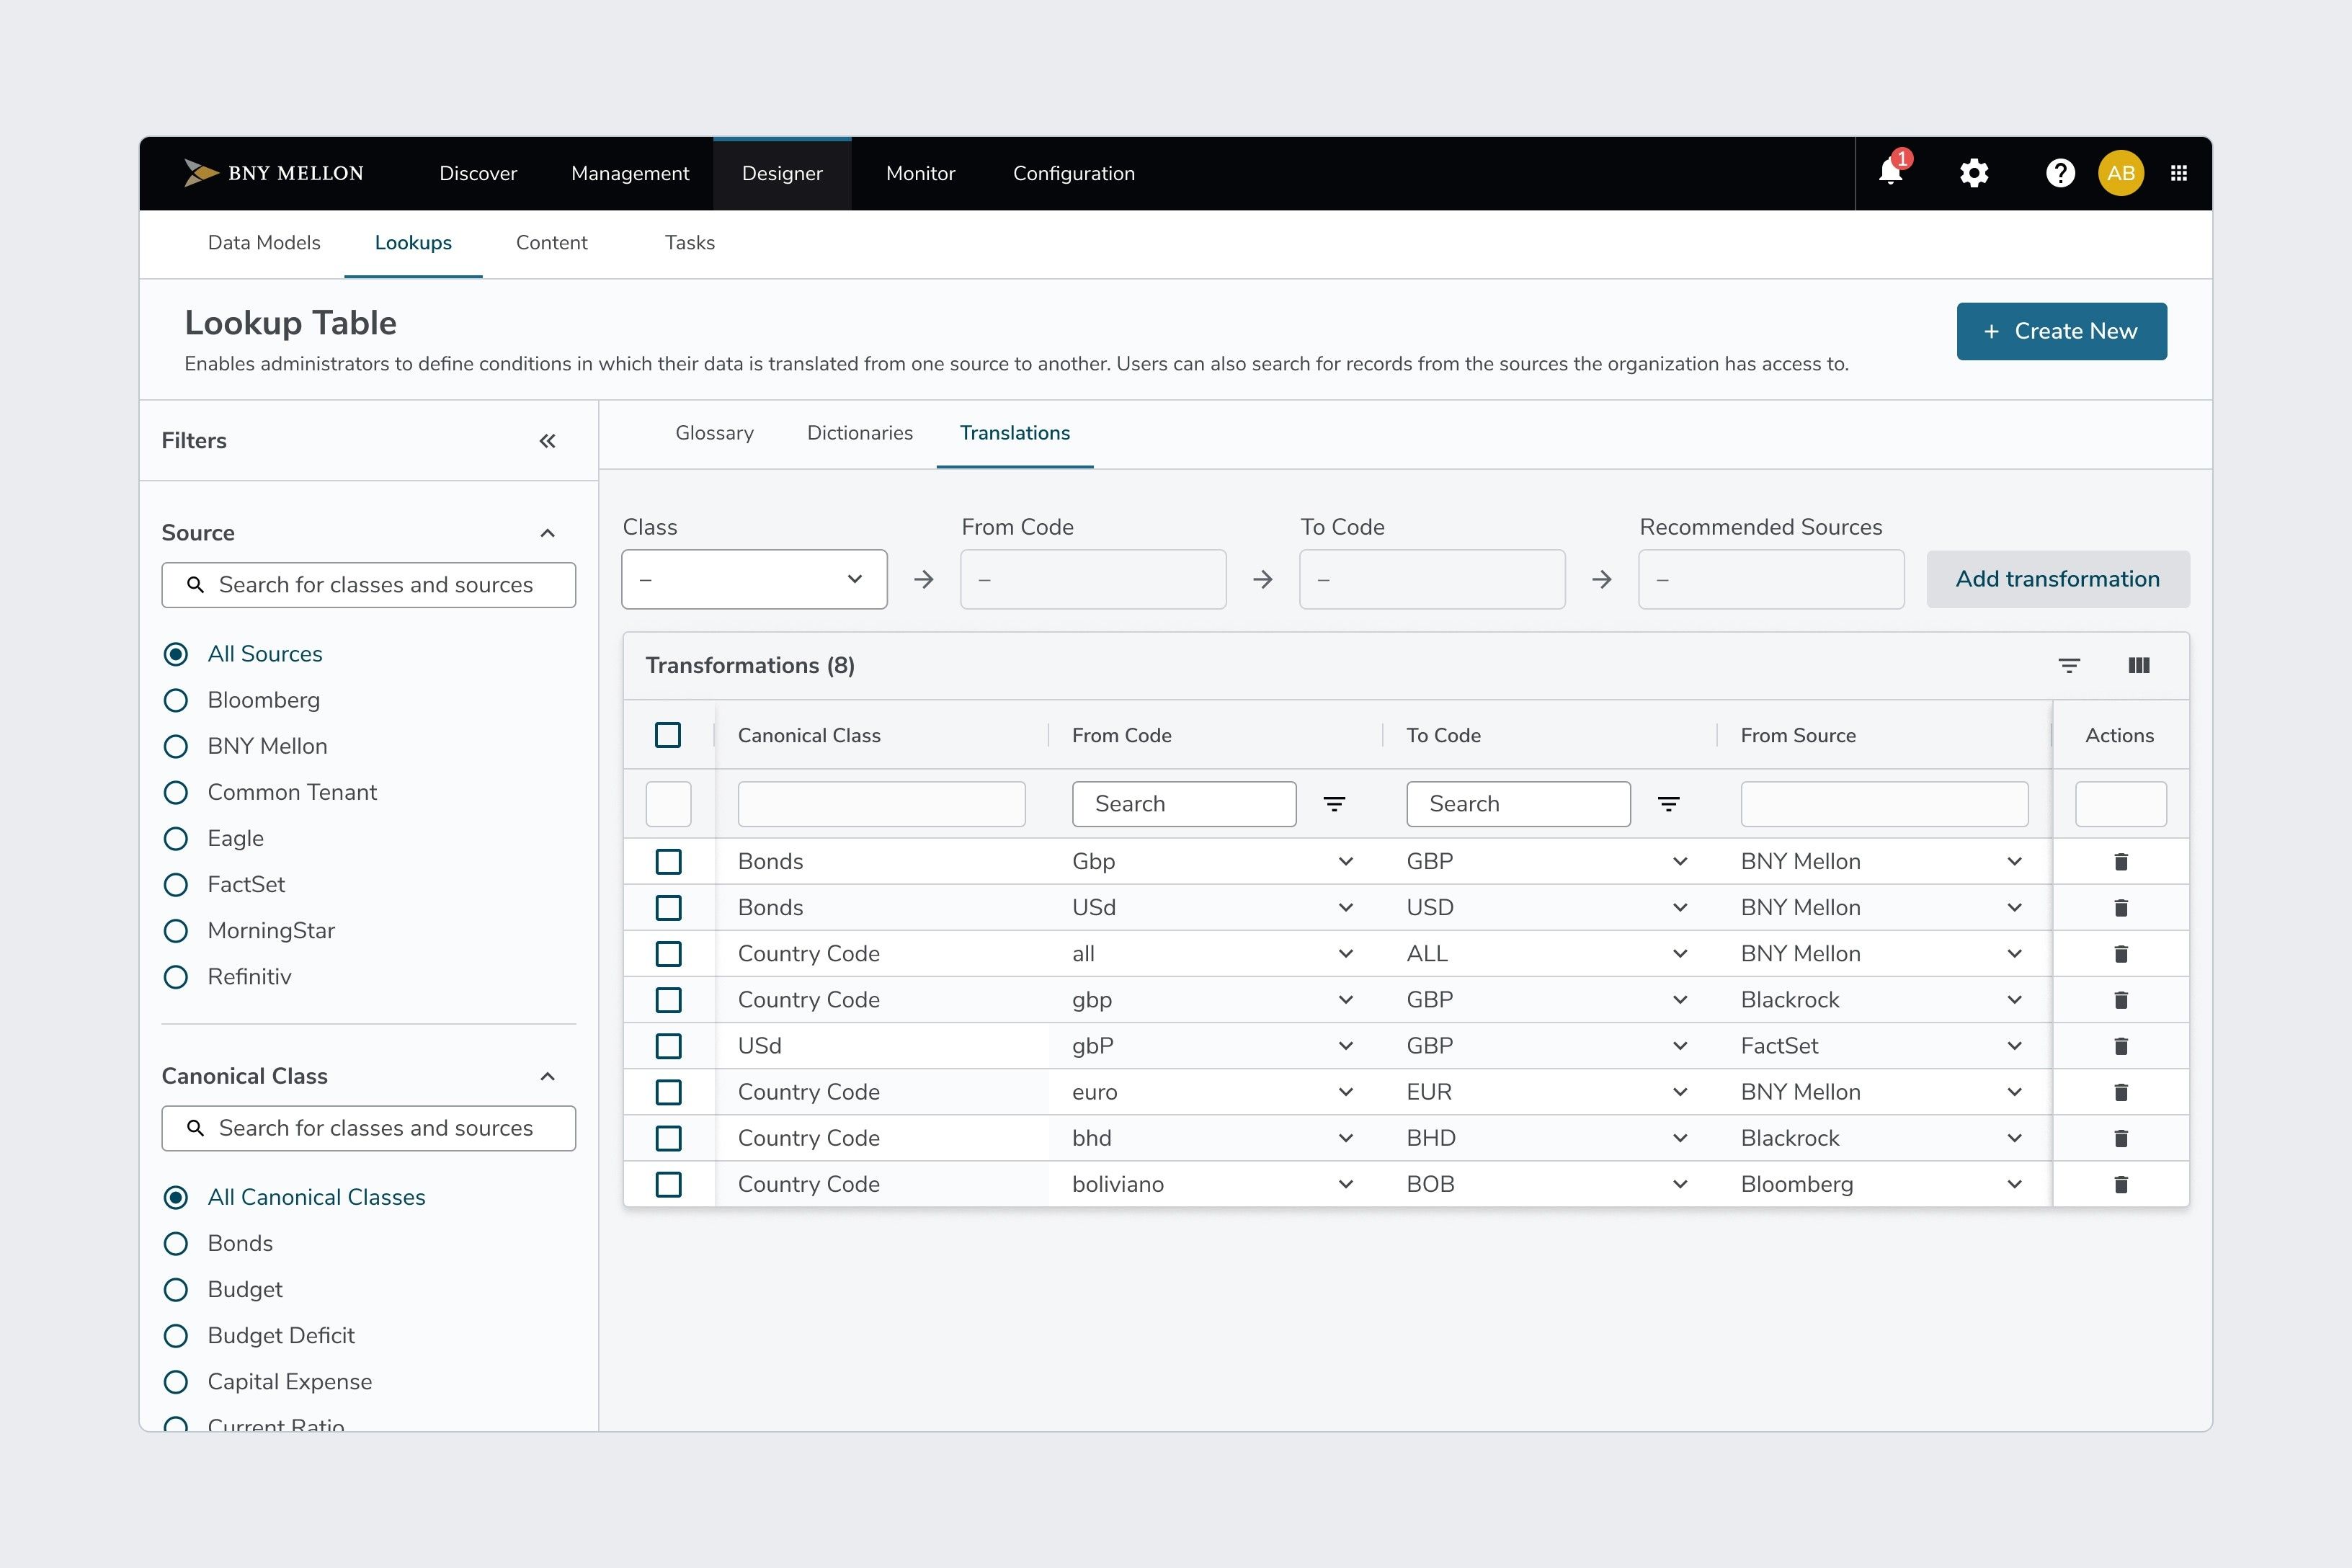2352x1568 pixels.
Task: Check the Bonds Gbp row checkbox
Action: [668, 861]
